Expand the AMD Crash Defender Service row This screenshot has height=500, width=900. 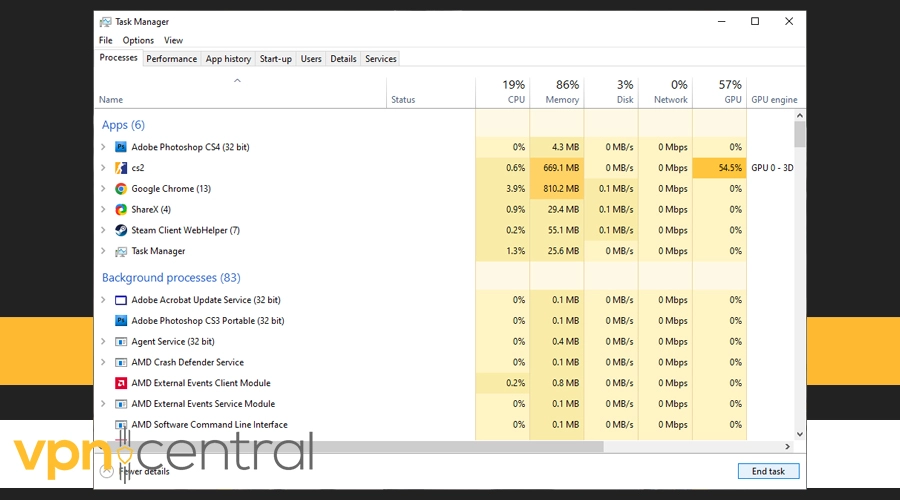[103, 362]
